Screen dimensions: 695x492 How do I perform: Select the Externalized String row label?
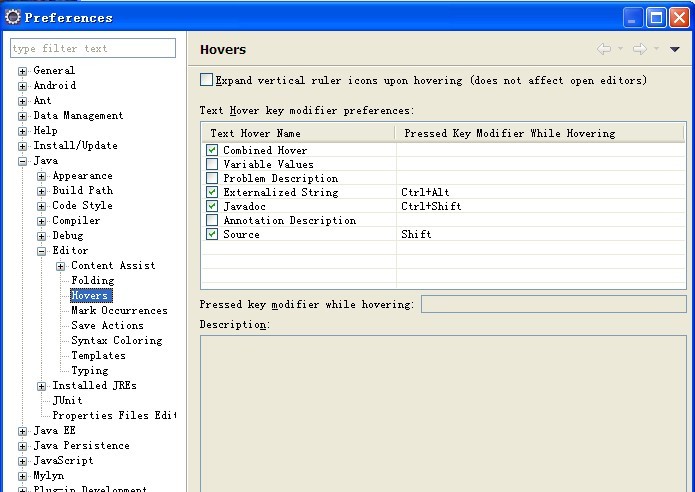[281, 192]
